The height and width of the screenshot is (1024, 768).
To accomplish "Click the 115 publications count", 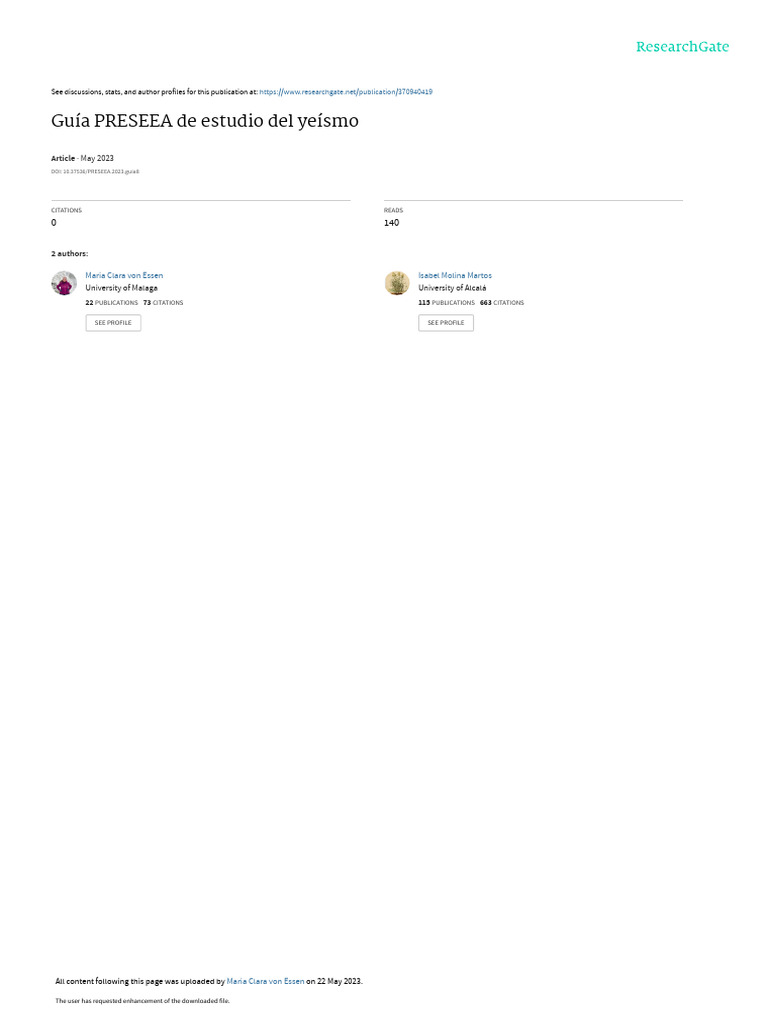I will 447,303.
